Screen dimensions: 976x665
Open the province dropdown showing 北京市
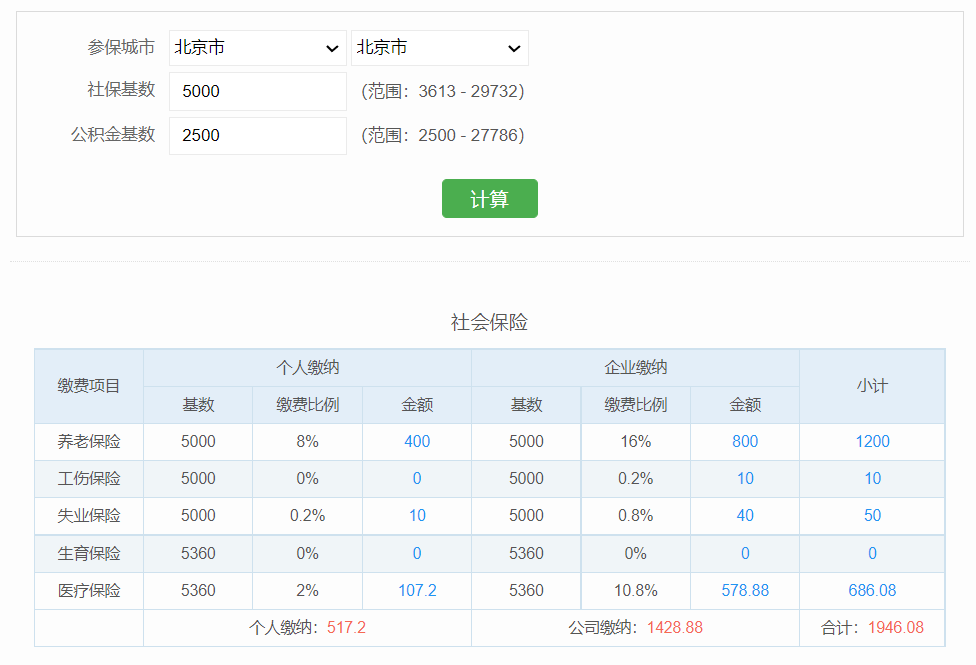[257, 48]
